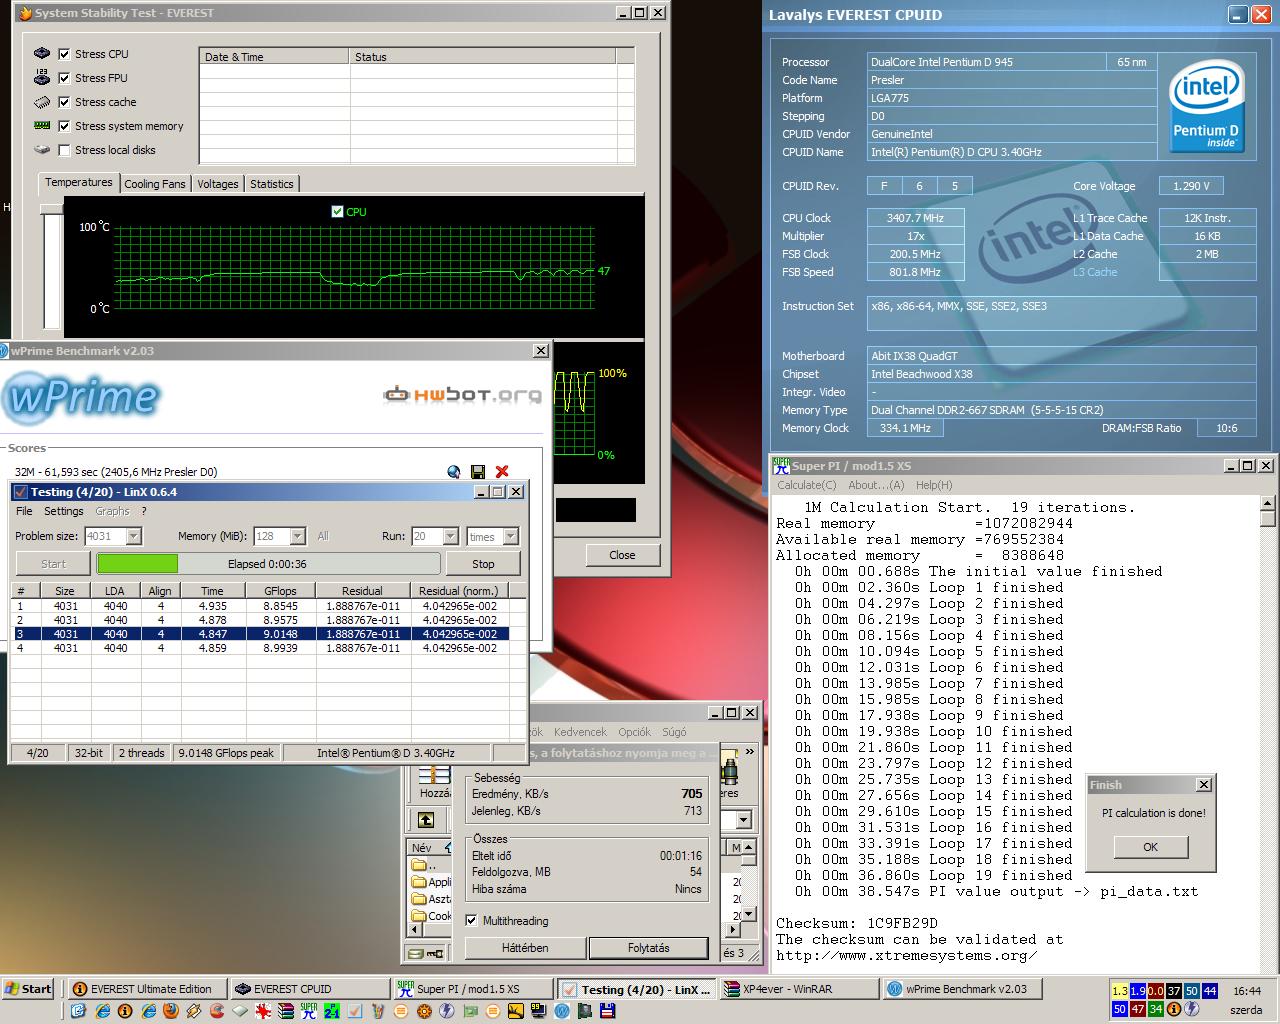This screenshot has height=1024, width=1280.
Task: Switch to the Cooling Fans tab
Action: pos(155,184)
